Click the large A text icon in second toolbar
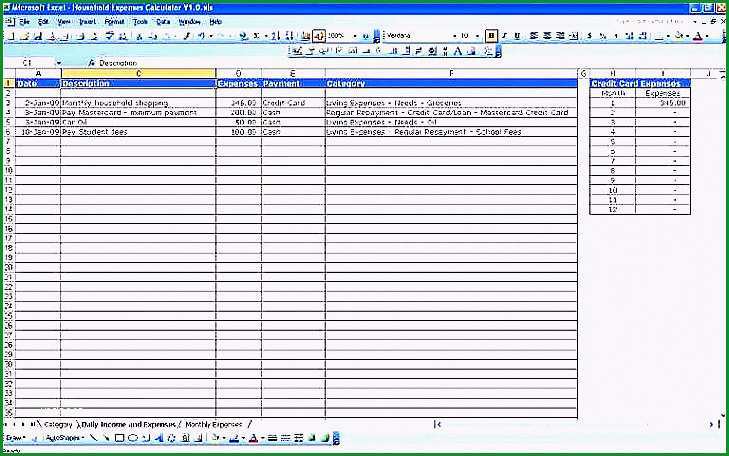Viewport: 729px width, 456px height. (457, 52)
